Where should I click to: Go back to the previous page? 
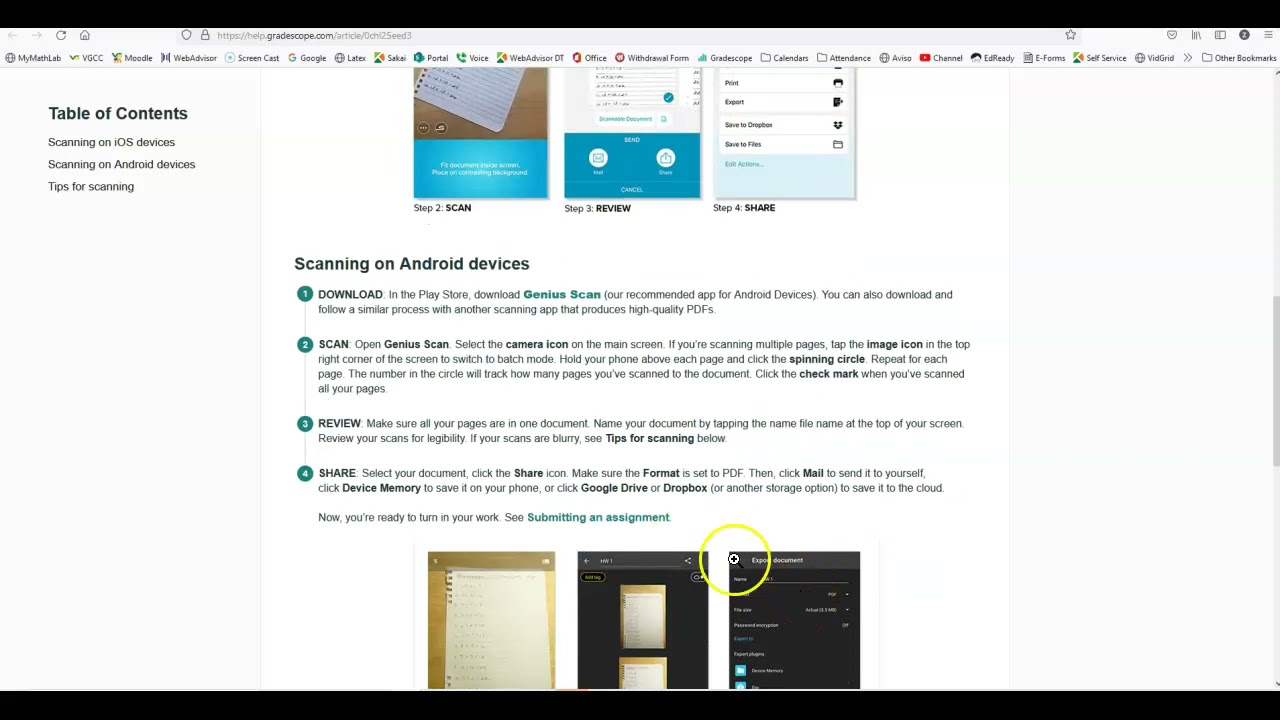pyautogui.click(x=12, y=35)
